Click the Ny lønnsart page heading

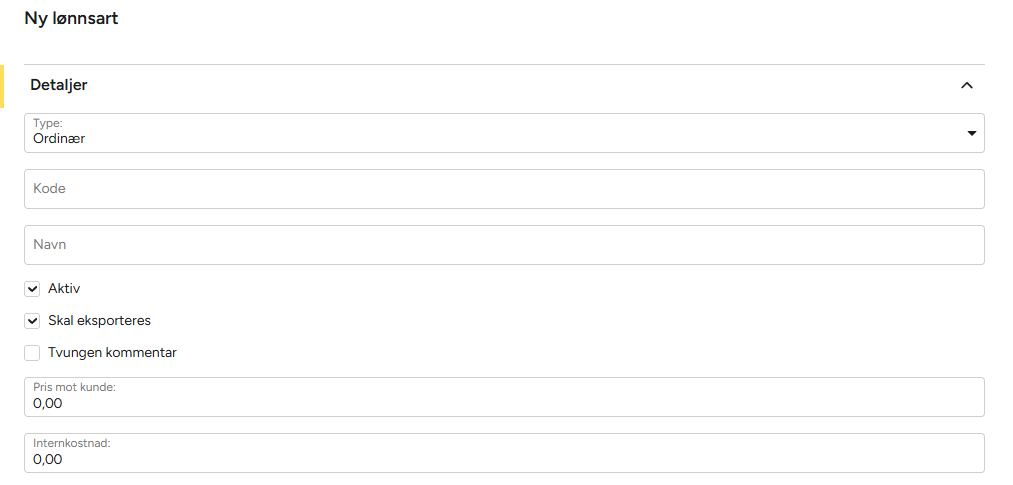[71, 18]
